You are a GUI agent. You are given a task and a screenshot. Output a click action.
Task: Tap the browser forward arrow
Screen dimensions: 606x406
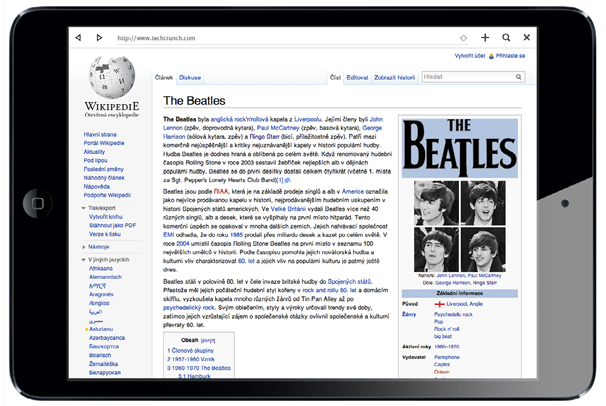point(98,37)
